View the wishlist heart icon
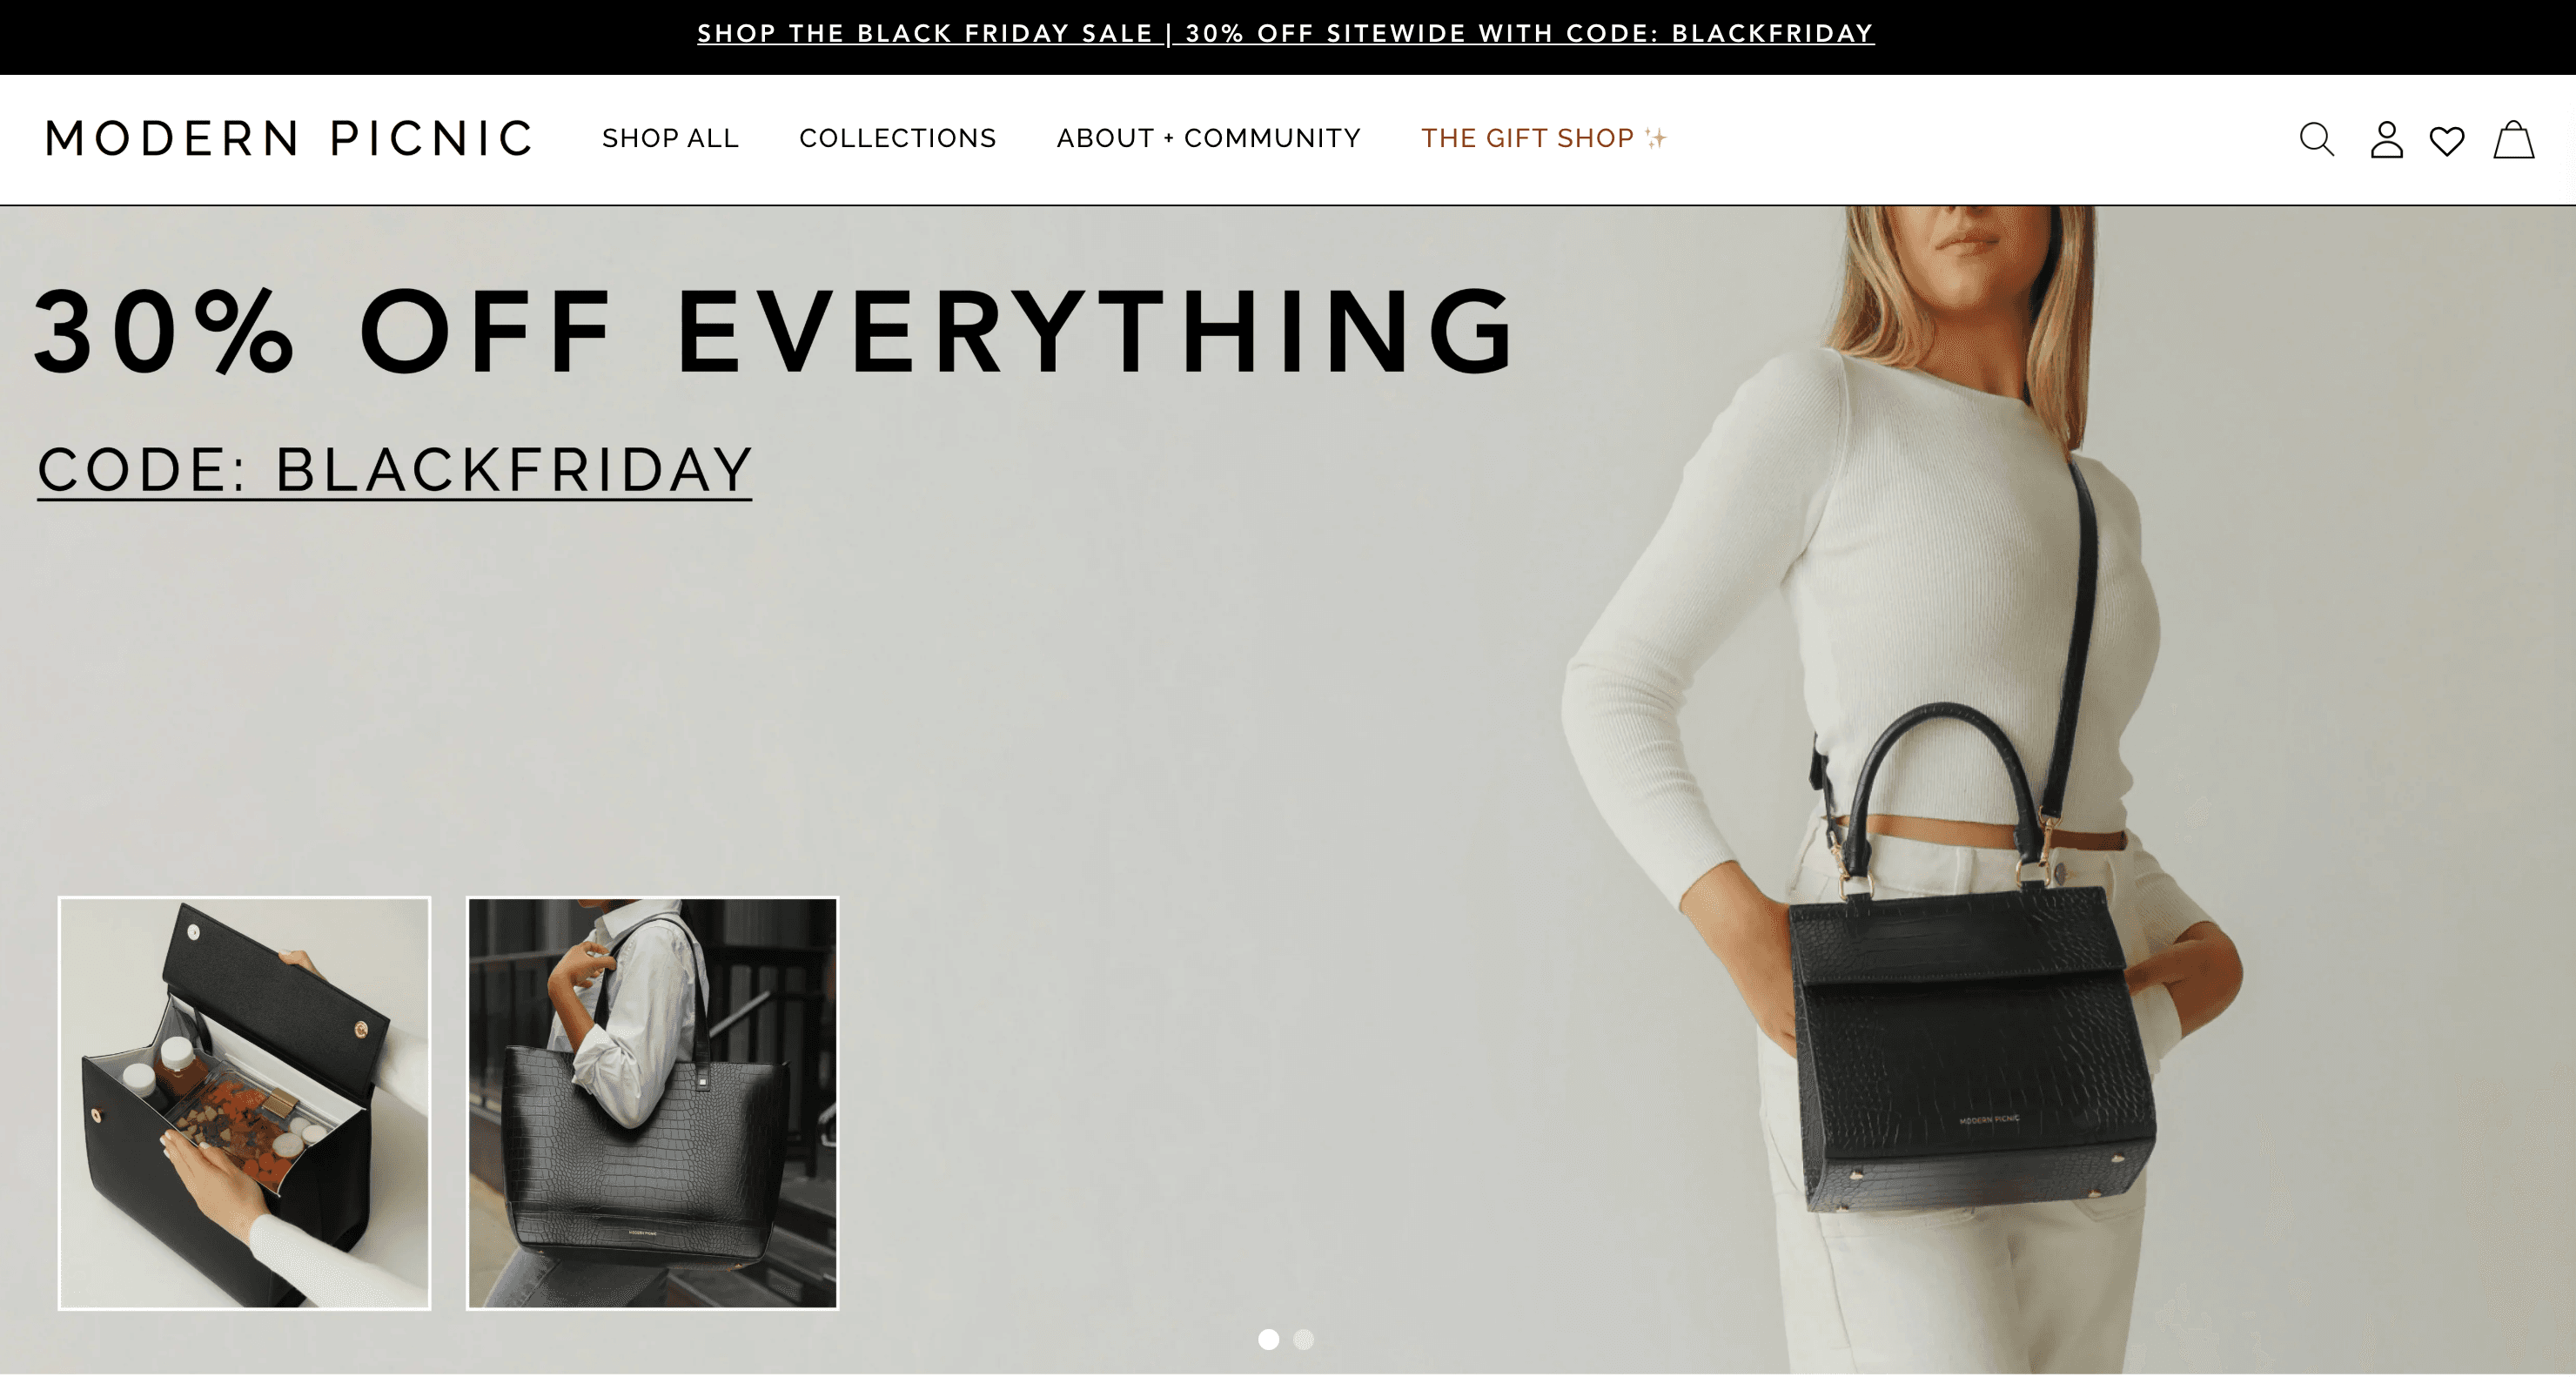2576x1377 pixels. coord(2447,141)
